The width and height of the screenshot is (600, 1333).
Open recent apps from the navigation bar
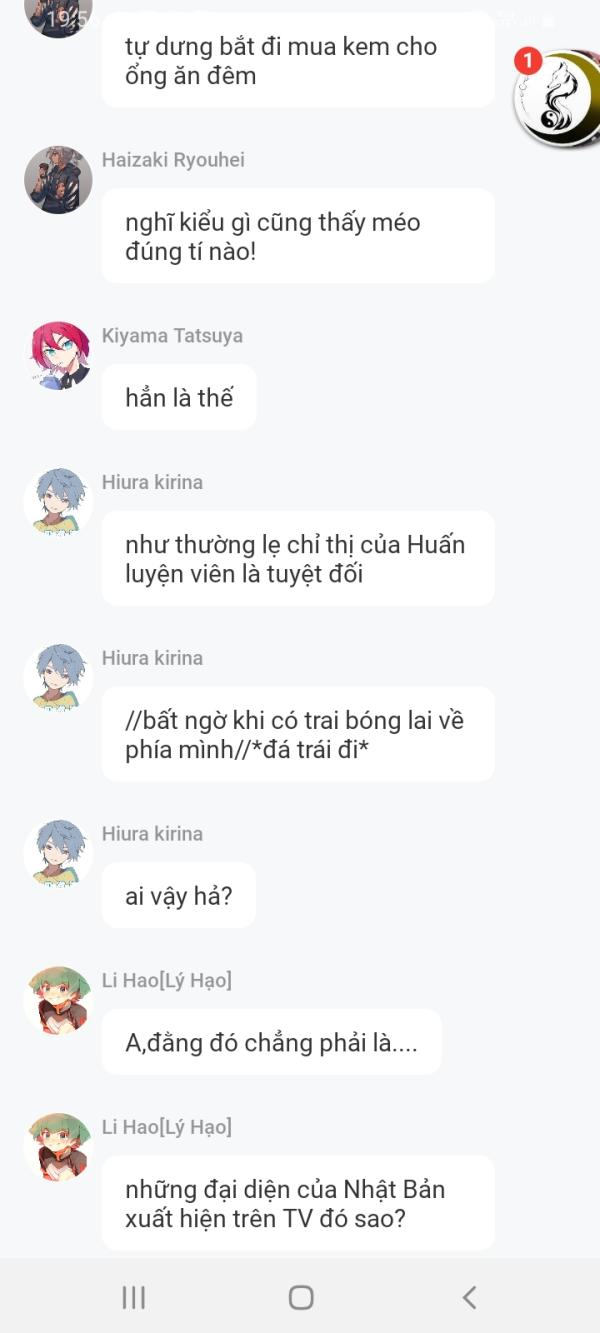(x=133, y=1297)
